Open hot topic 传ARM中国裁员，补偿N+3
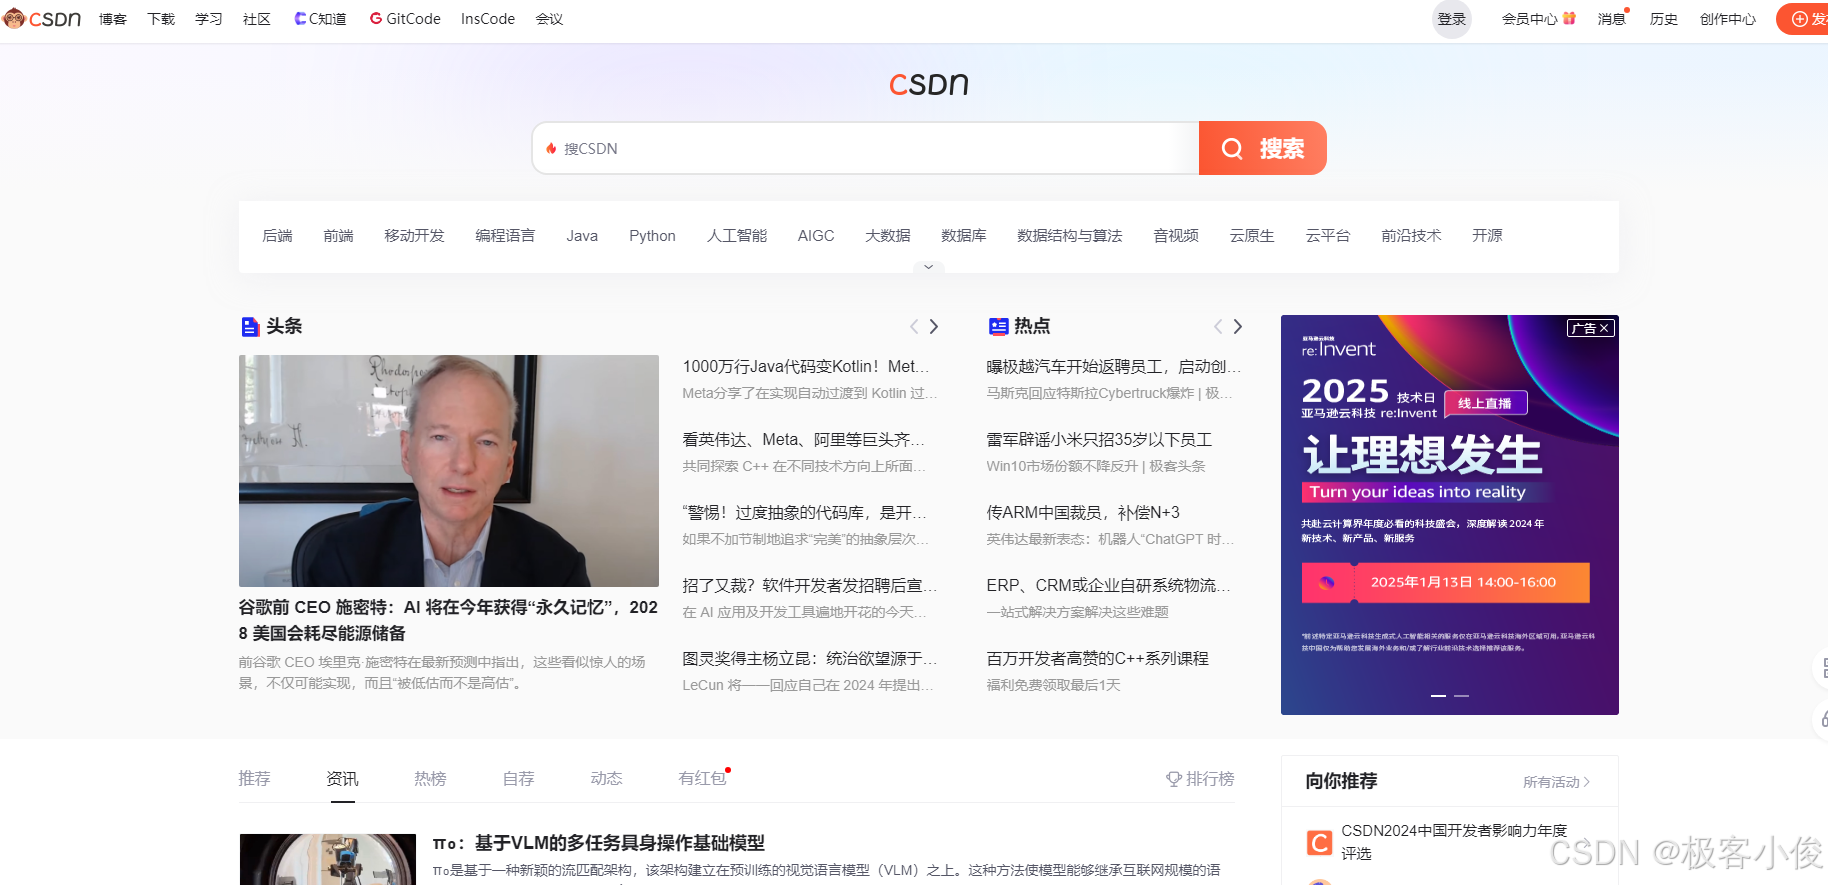The image size is (1828, 885). point(1083,513)
